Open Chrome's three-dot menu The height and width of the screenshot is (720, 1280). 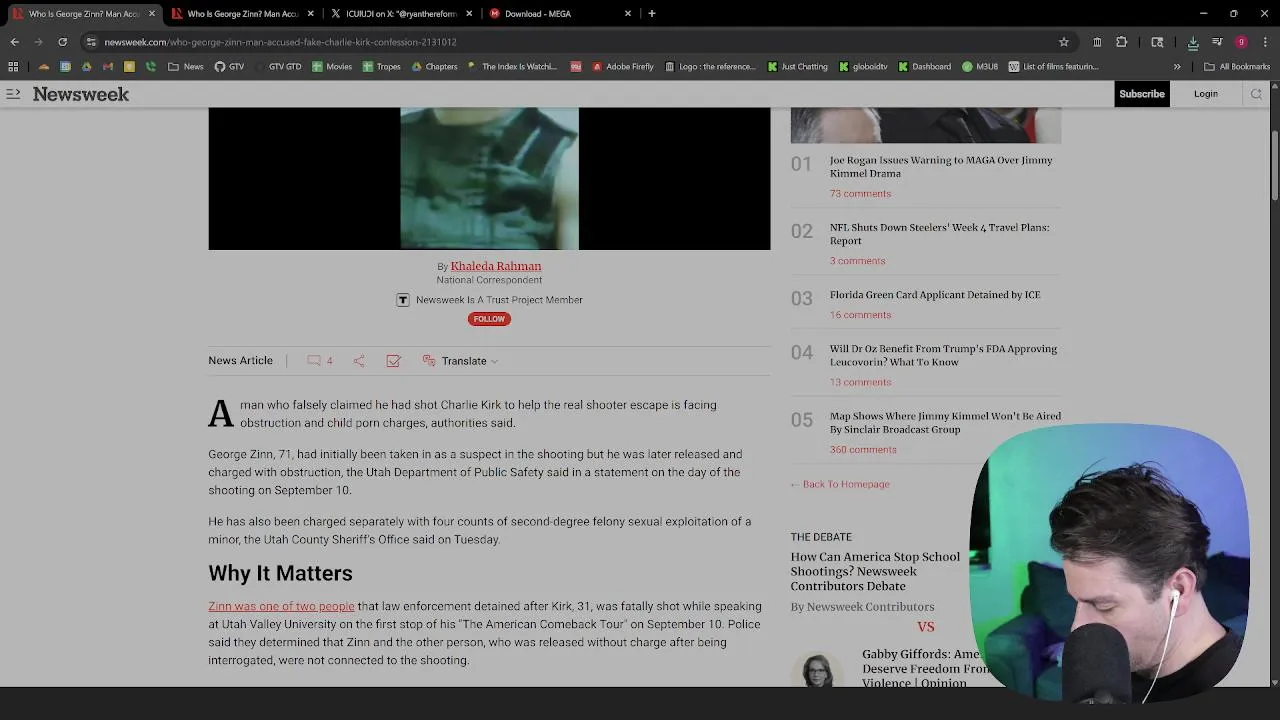click(1265, 42)
